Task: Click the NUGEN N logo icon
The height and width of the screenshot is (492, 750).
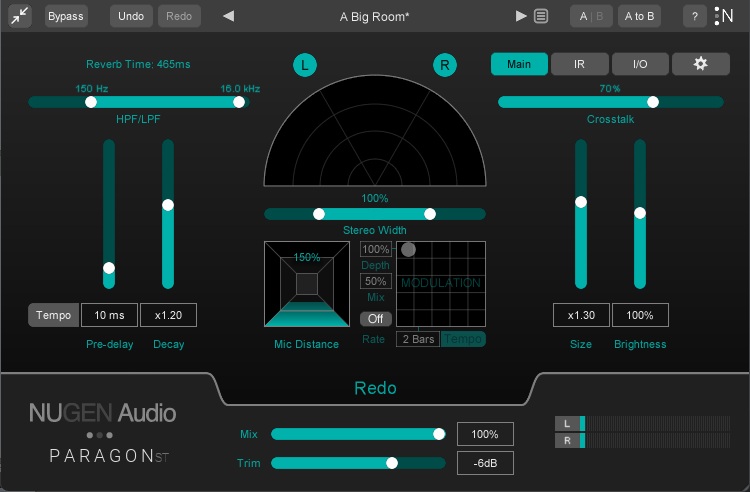Action: [x=724, y=16]
